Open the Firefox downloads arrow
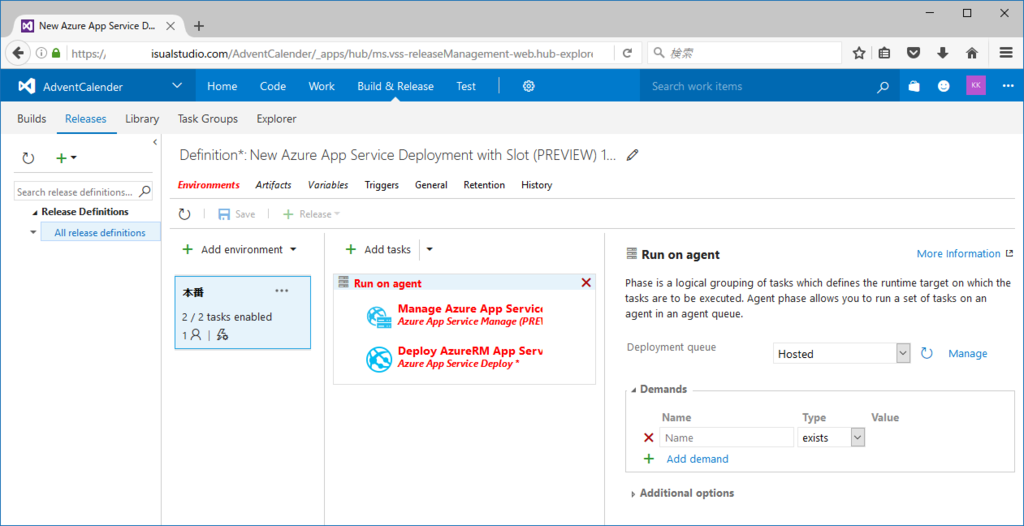 (x=942, y=53)
